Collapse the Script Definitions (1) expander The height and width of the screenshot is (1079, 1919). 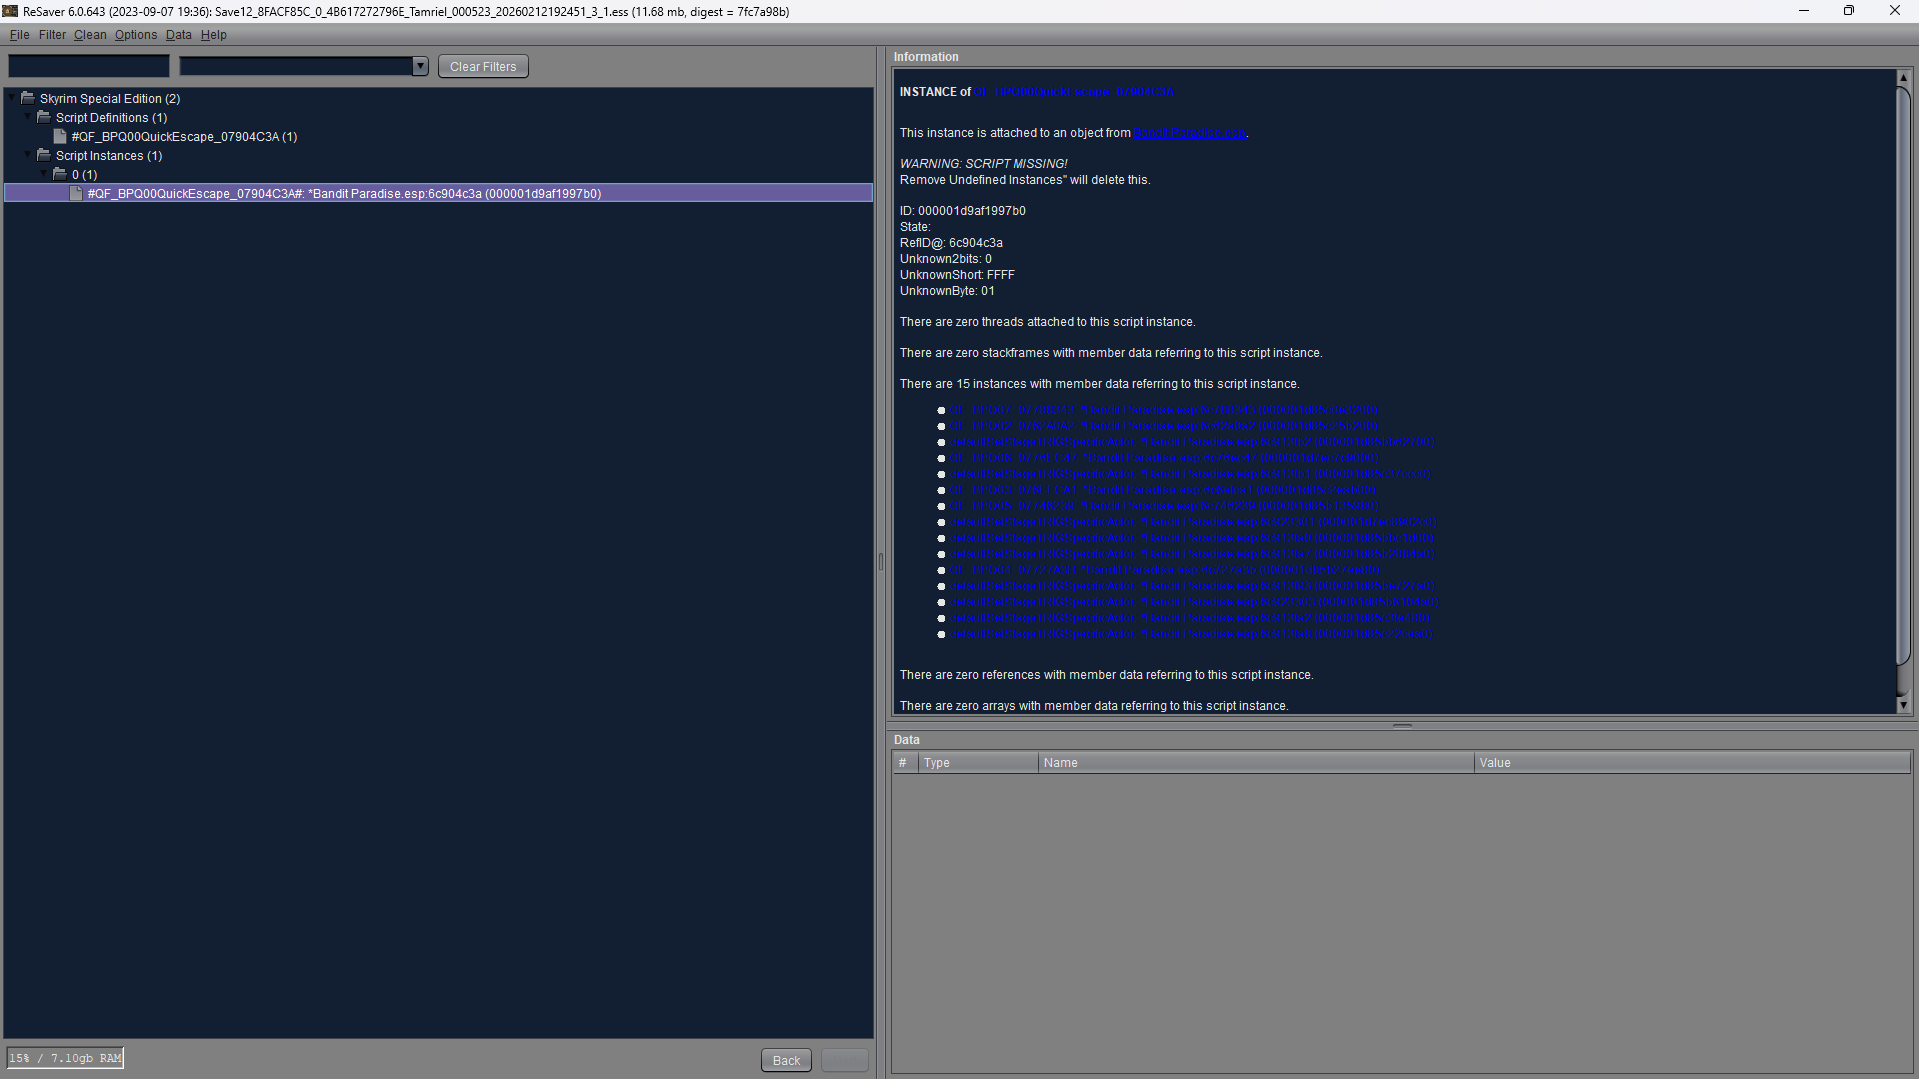click(28, 117)
